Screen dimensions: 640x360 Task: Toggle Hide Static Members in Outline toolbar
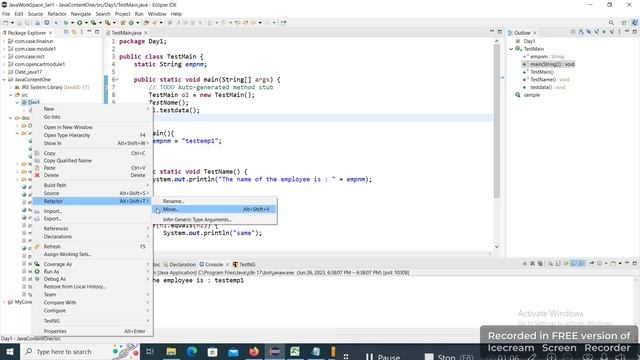[596, 32]
